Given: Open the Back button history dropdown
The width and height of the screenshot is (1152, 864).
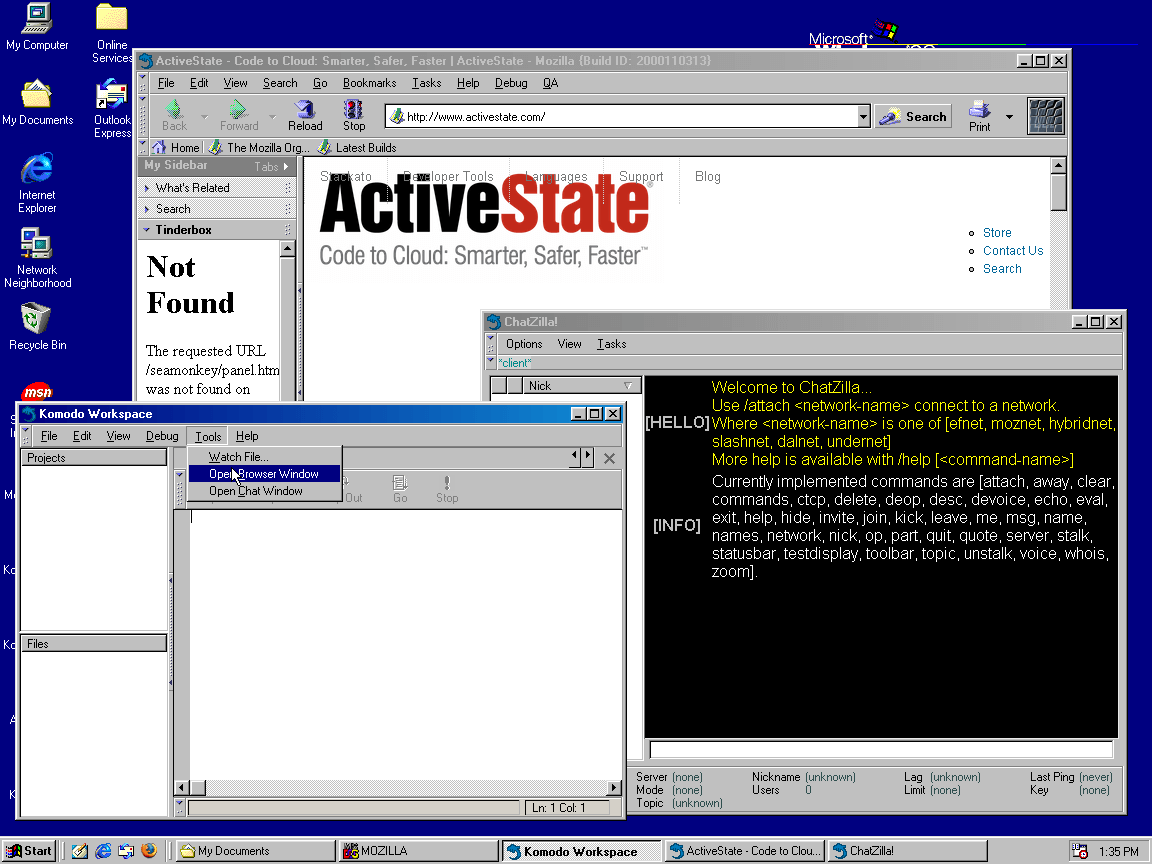Looking at the screenshot, I should pyautogui.click(x=204, y=117).
